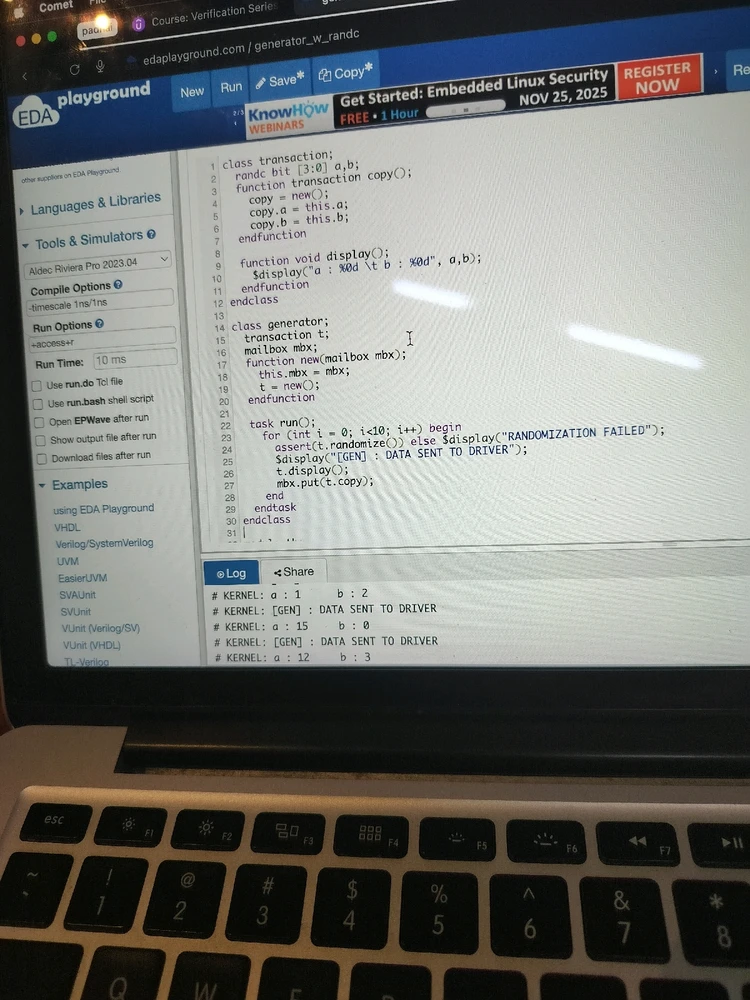This screenshot has width=750, height=1000.
Task: Click the Copy button
Action: click(x=345, y=73)
